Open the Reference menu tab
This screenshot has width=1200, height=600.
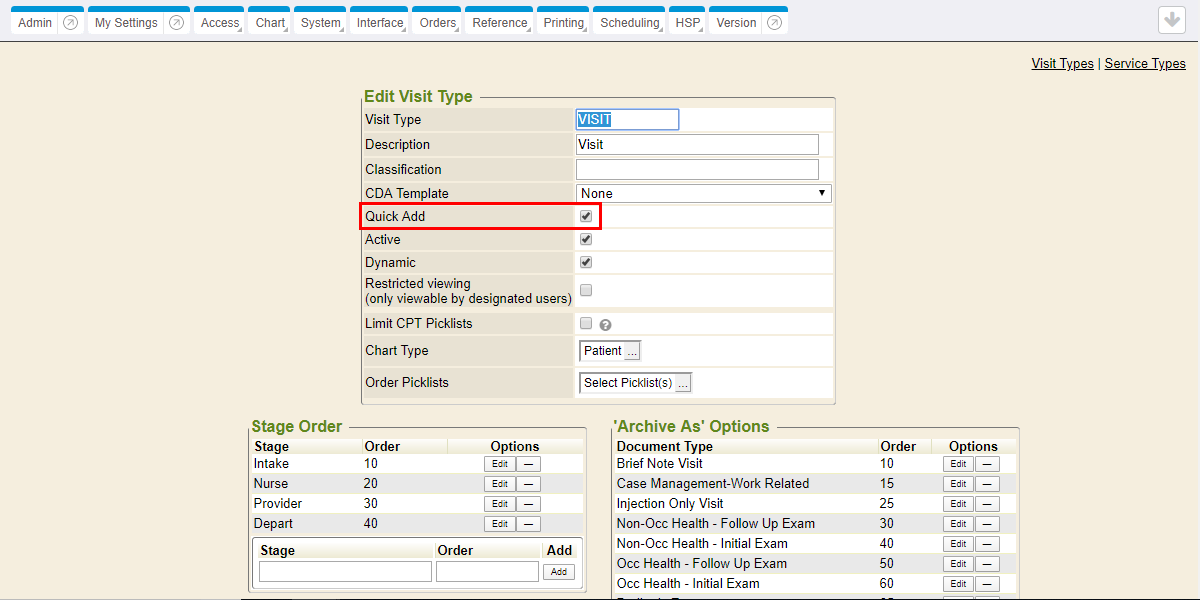point(500,23)
